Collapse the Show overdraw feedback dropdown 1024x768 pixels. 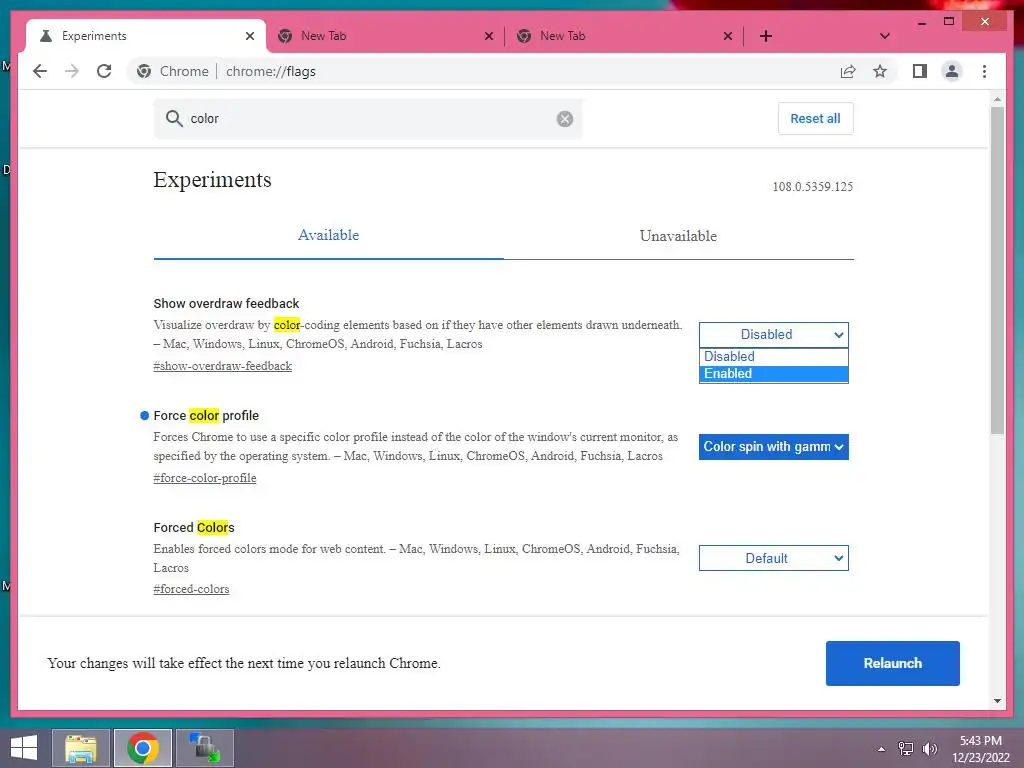(x=773, y=334)
